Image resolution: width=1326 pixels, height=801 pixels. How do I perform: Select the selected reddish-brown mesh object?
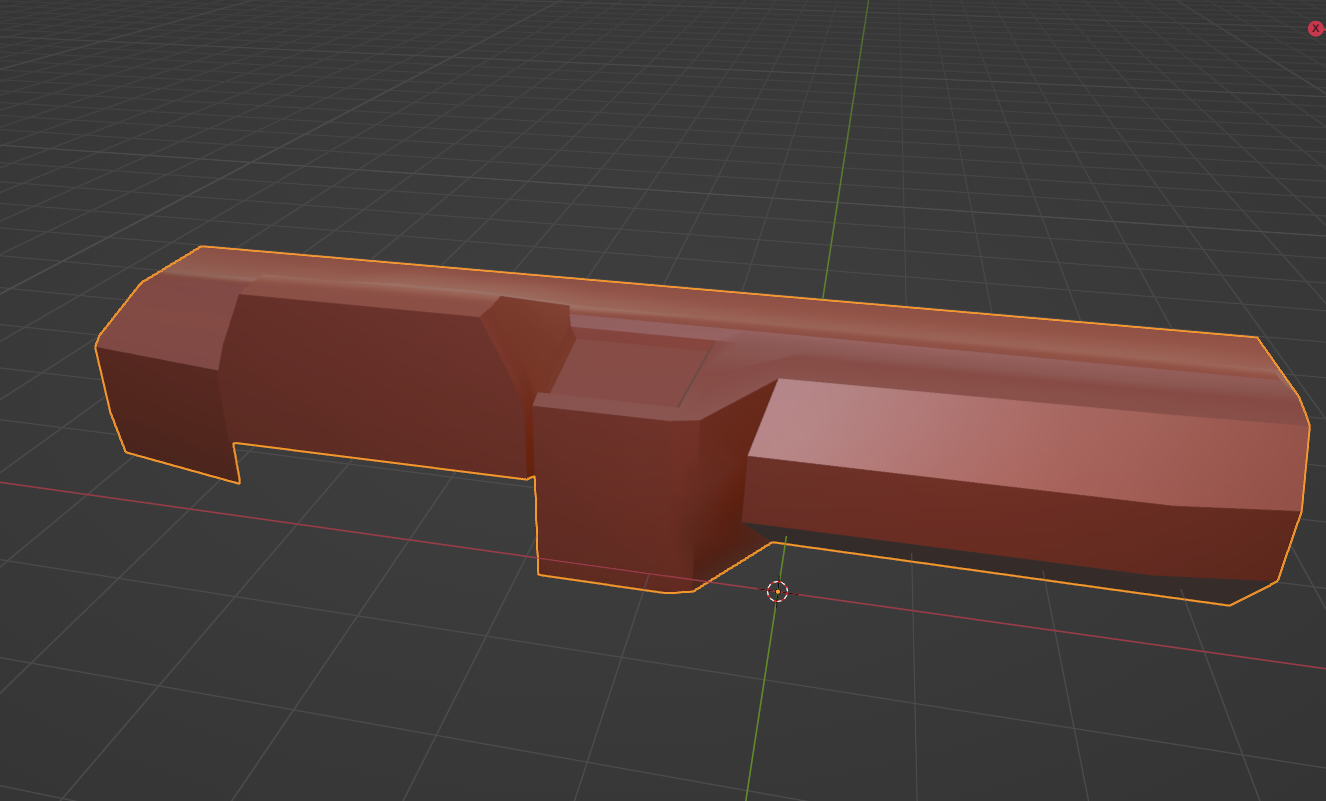[700, 425]
